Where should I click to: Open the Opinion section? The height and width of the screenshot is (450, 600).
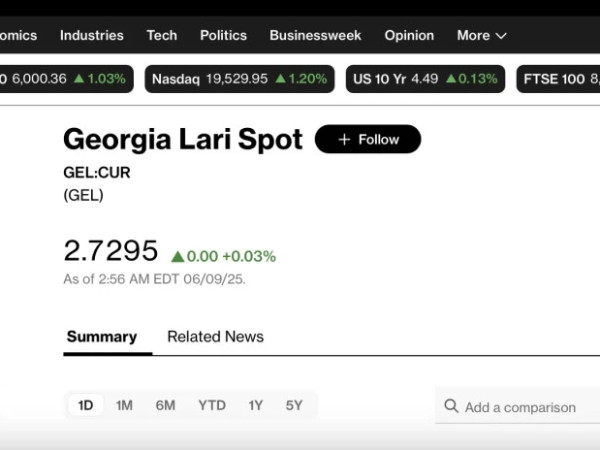[x=409, y=35]
